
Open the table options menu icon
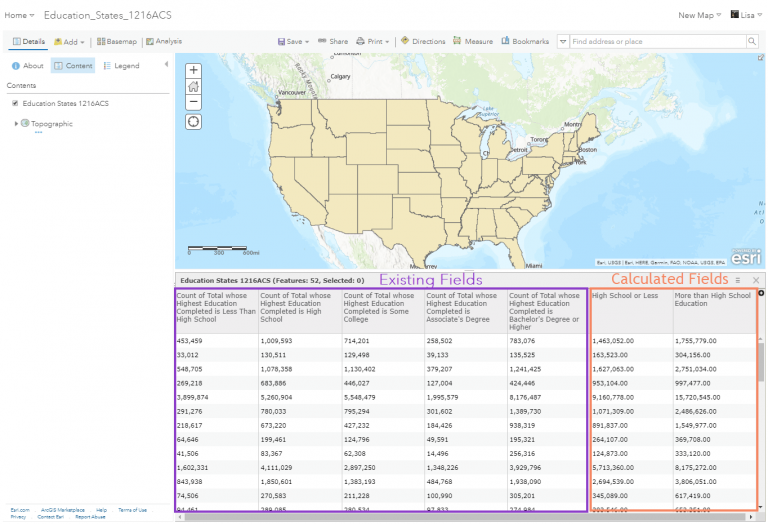pyautogui.click(x=738, y=281)
